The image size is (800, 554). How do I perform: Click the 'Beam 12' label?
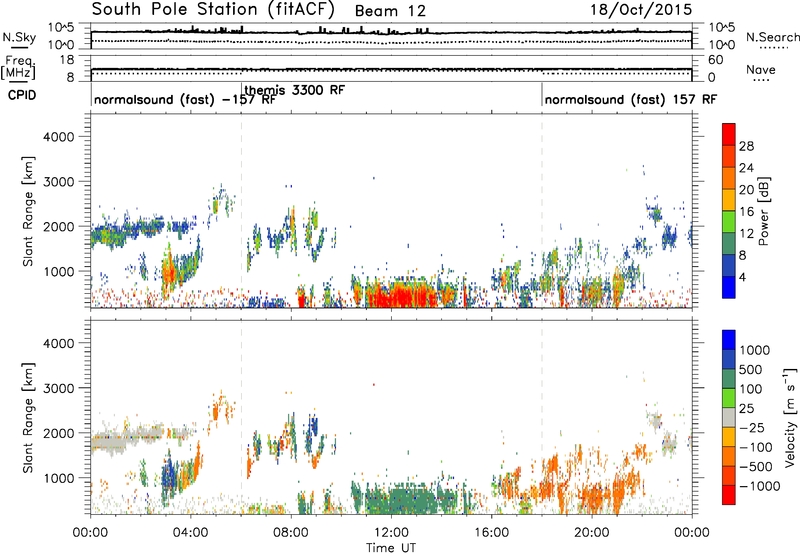click(390, 11)
